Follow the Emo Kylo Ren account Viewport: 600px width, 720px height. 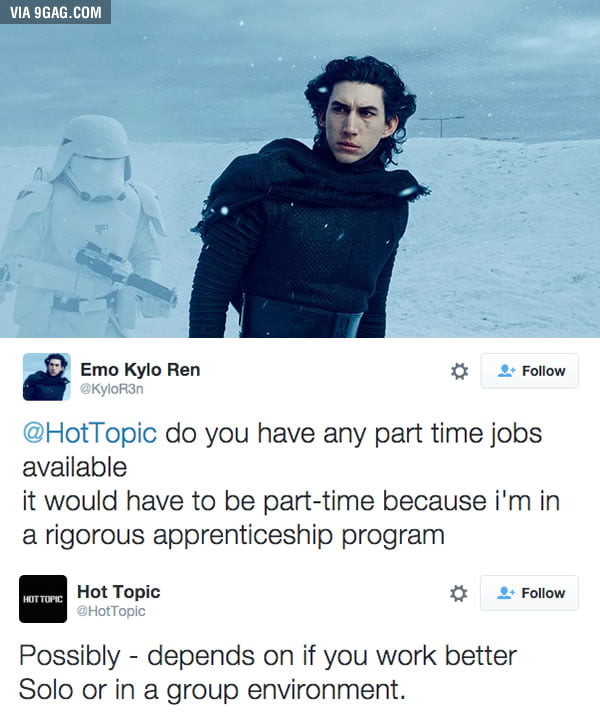(x=530, y=371)
